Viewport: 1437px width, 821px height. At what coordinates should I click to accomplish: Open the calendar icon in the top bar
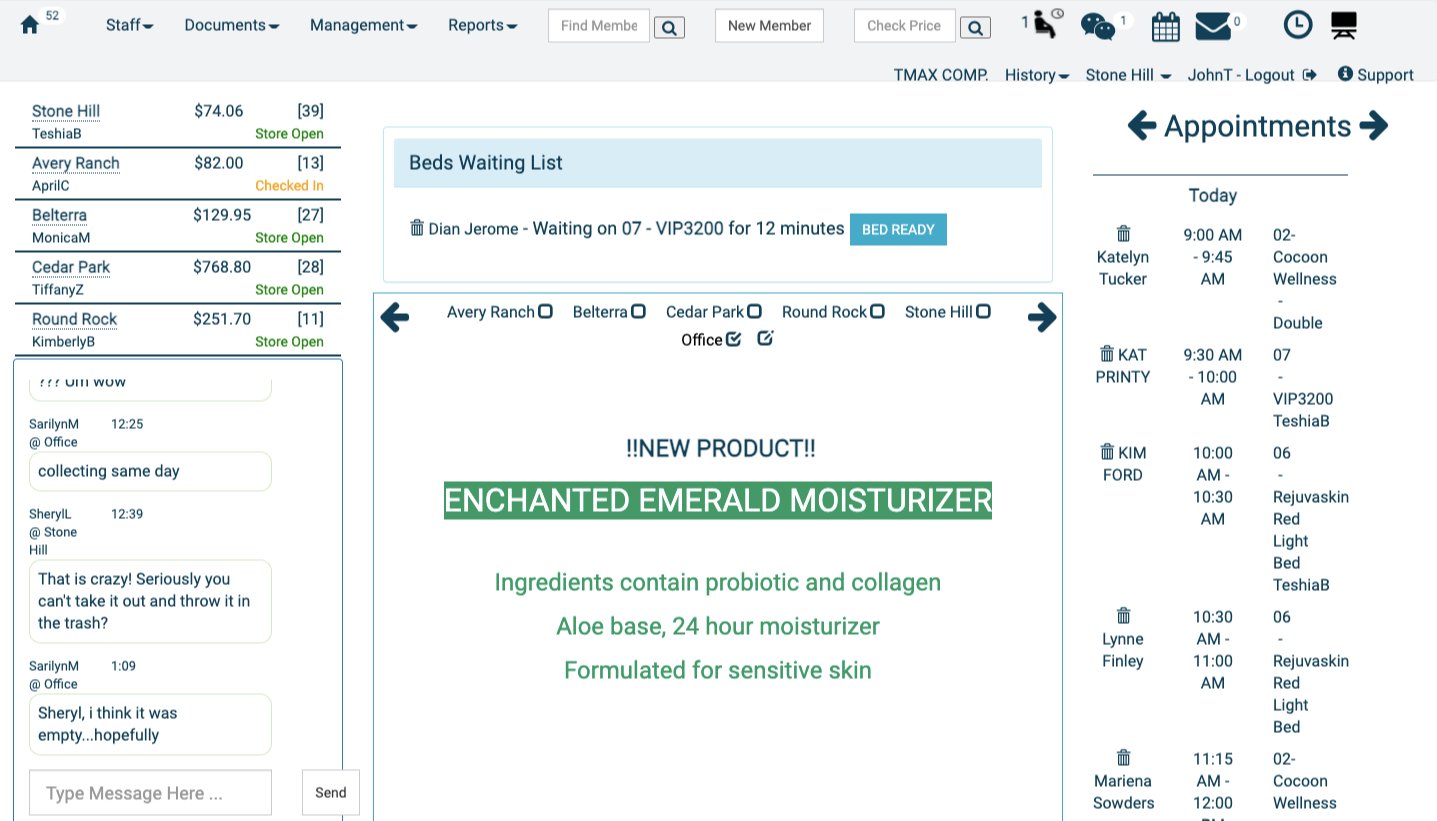pyautogui.click(x=1165, y=25)
